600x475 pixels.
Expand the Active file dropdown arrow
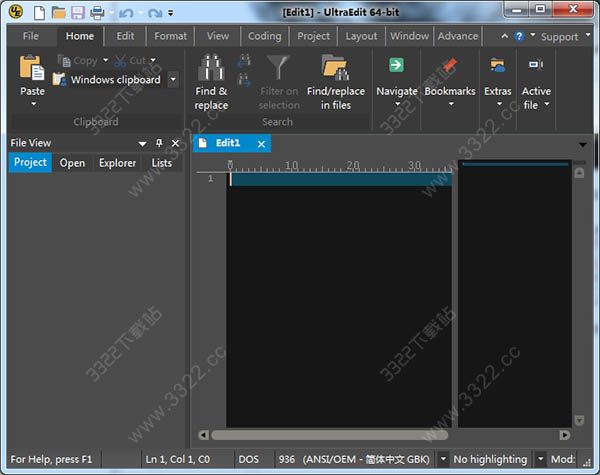click(x=547, y=104)
